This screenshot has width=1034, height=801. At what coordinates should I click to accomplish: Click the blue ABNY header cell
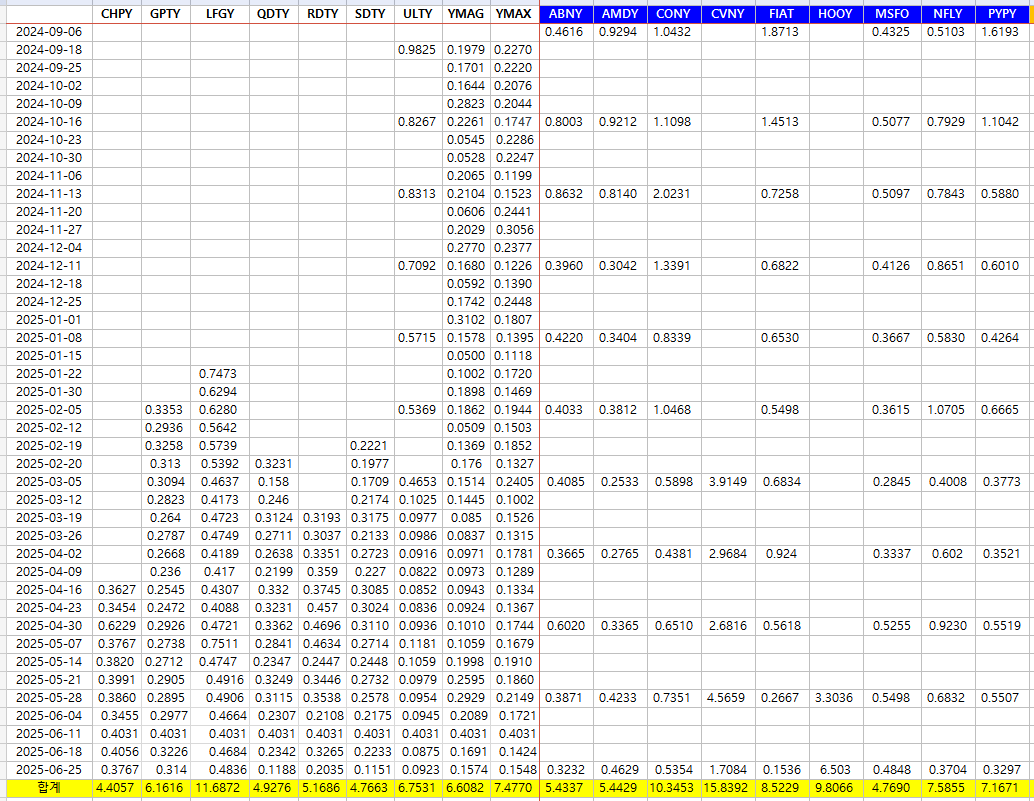(566, 14)
